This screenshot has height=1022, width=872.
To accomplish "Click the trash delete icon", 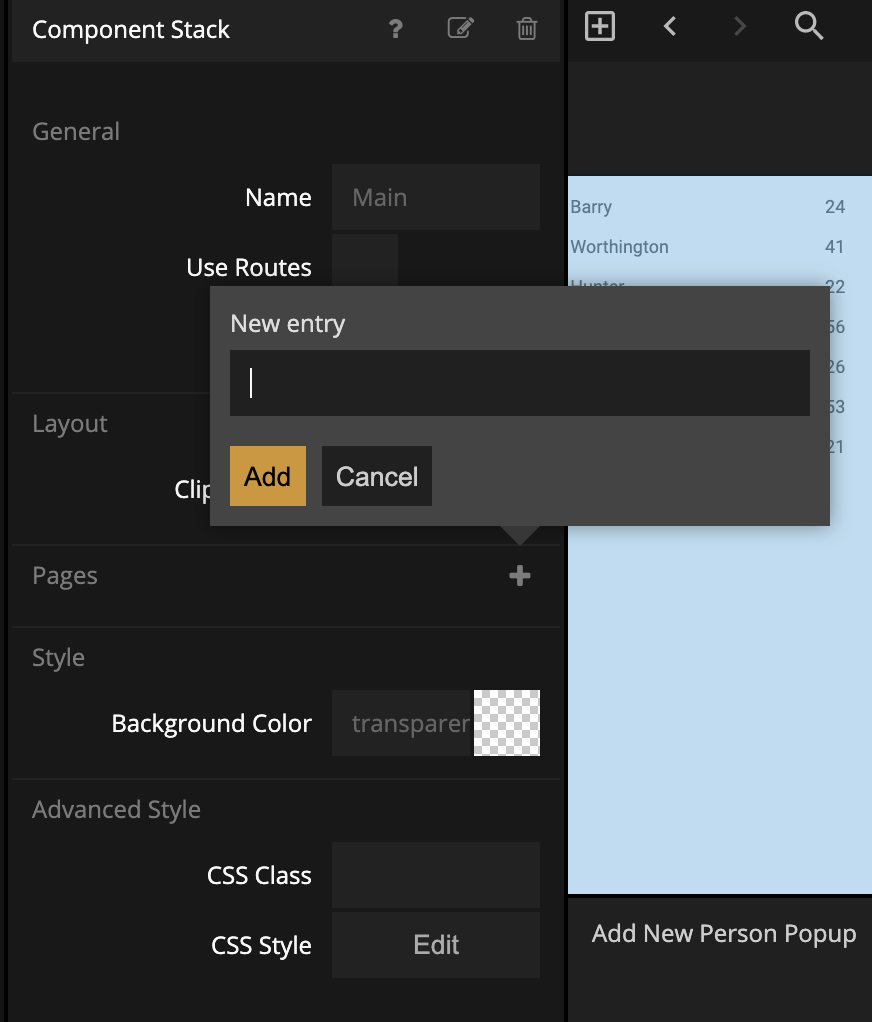I will pos(527,29).
